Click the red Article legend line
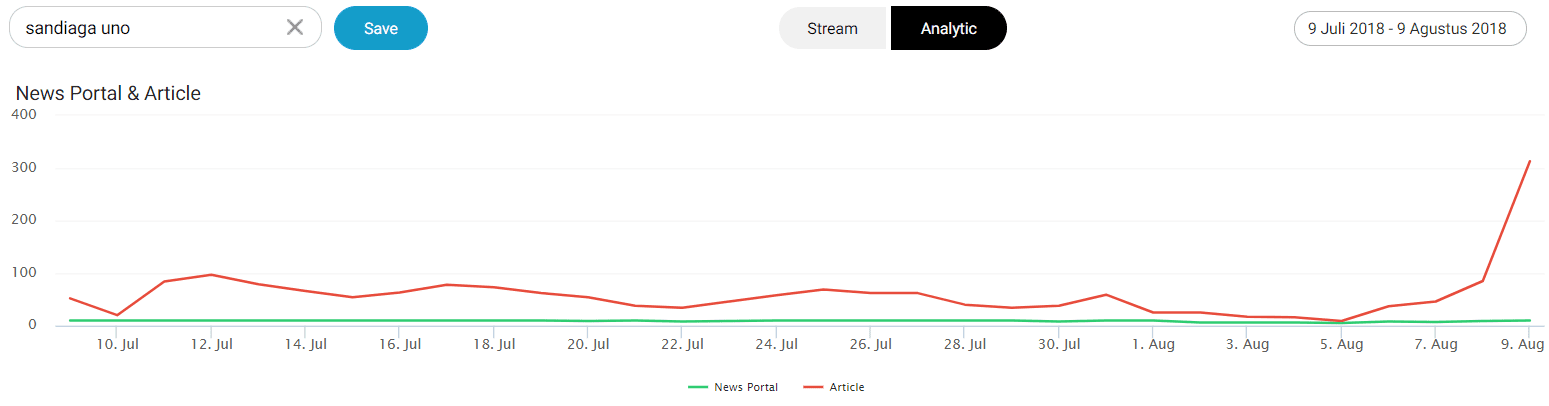The height and width of the screenshot is (406, 1549). (815, 387)
